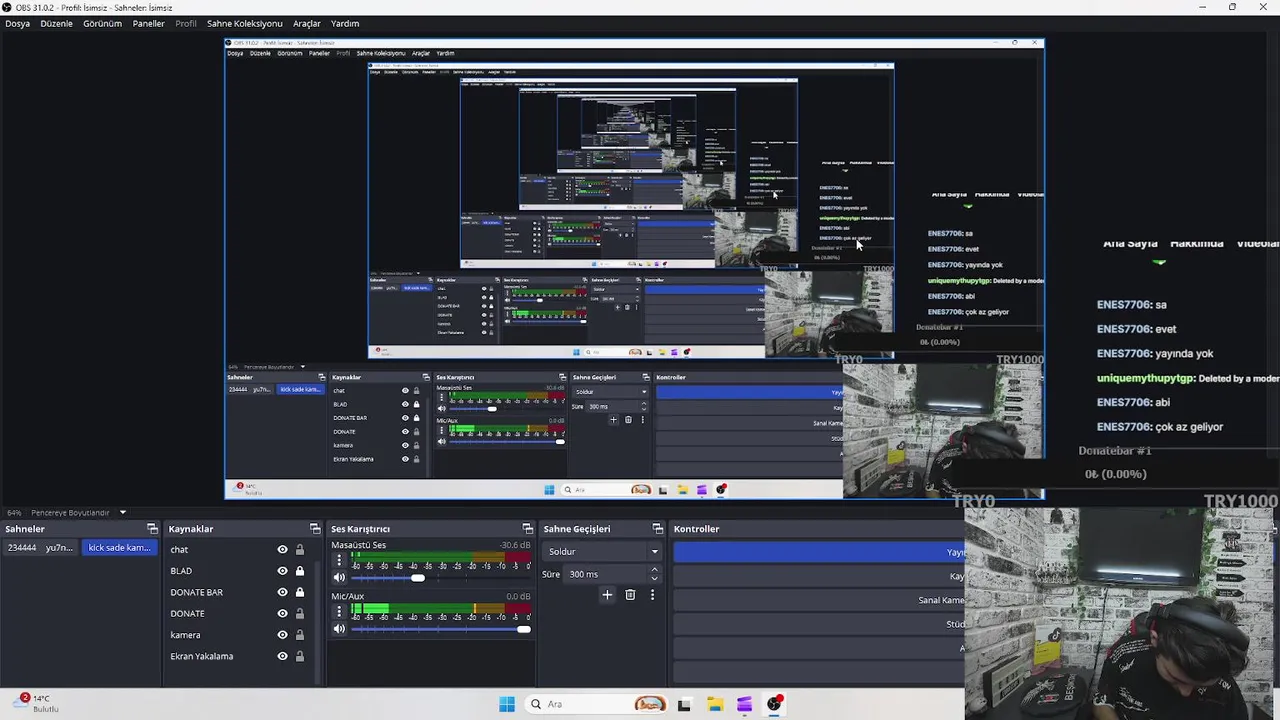Select the yu7n... scene

[x=60, y=548]
